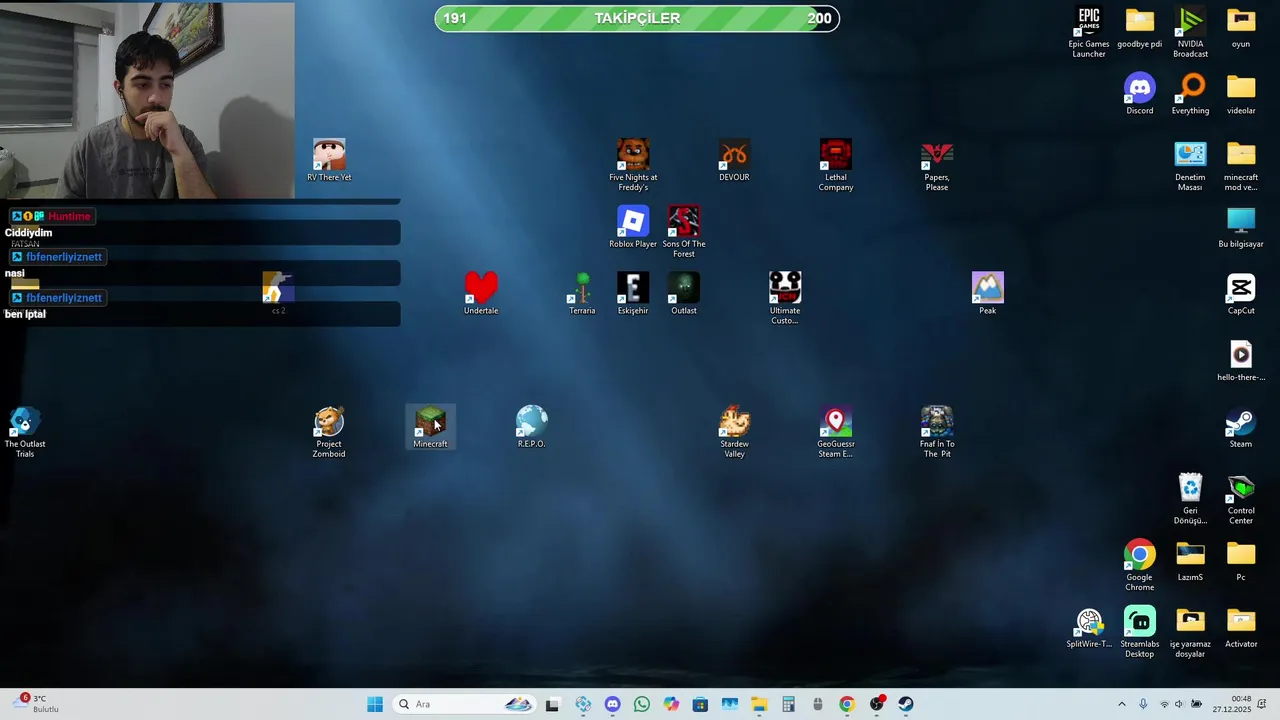Launch Terraria from desktop

coord(582,294)
